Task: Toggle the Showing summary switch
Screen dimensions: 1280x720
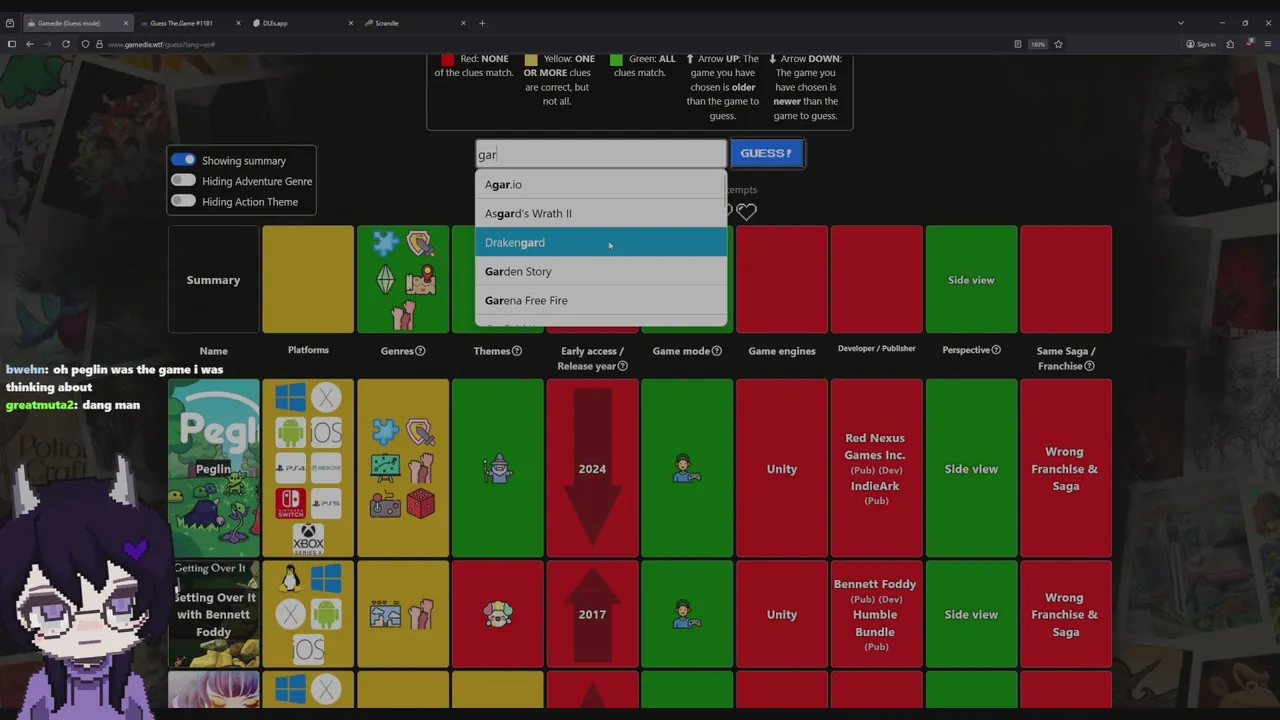Action: coord(183,160)
